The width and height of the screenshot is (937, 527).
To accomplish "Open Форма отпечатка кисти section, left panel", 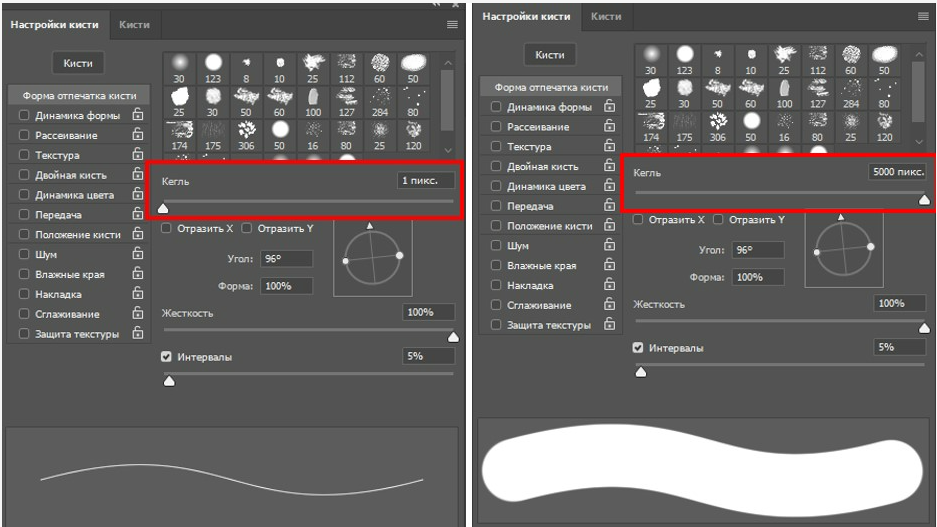I will [79, 95].
